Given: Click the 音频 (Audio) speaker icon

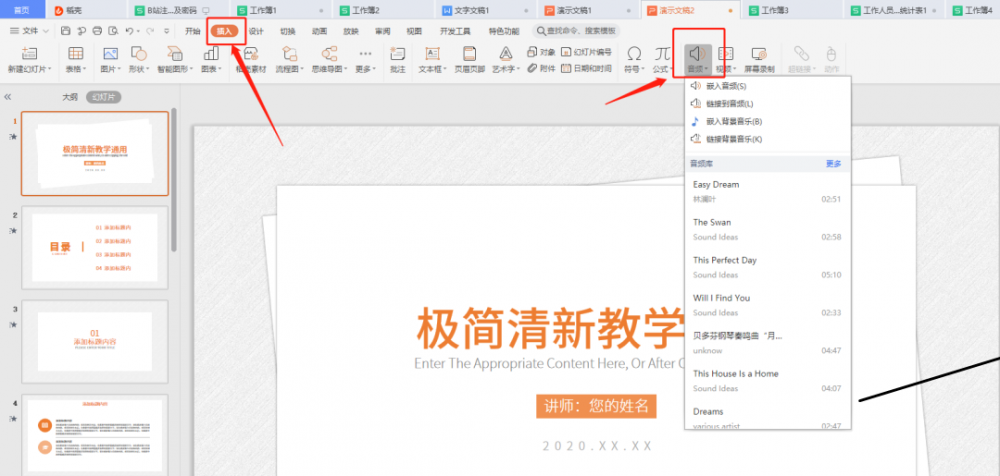Looking at the screenshot, I should [697, 53].
